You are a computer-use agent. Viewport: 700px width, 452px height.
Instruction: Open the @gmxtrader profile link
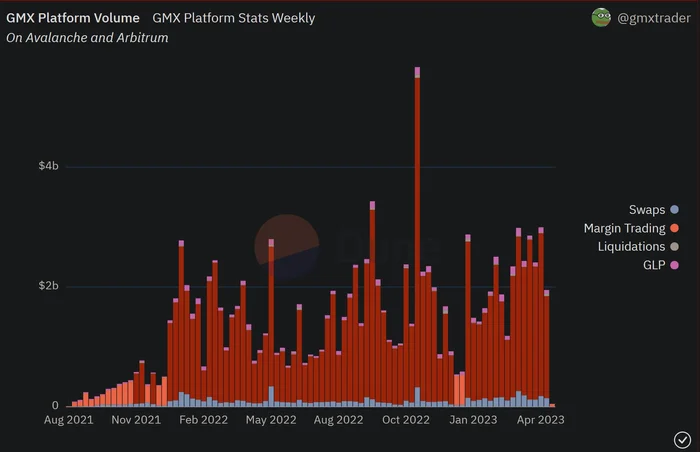tap(654, 18)
